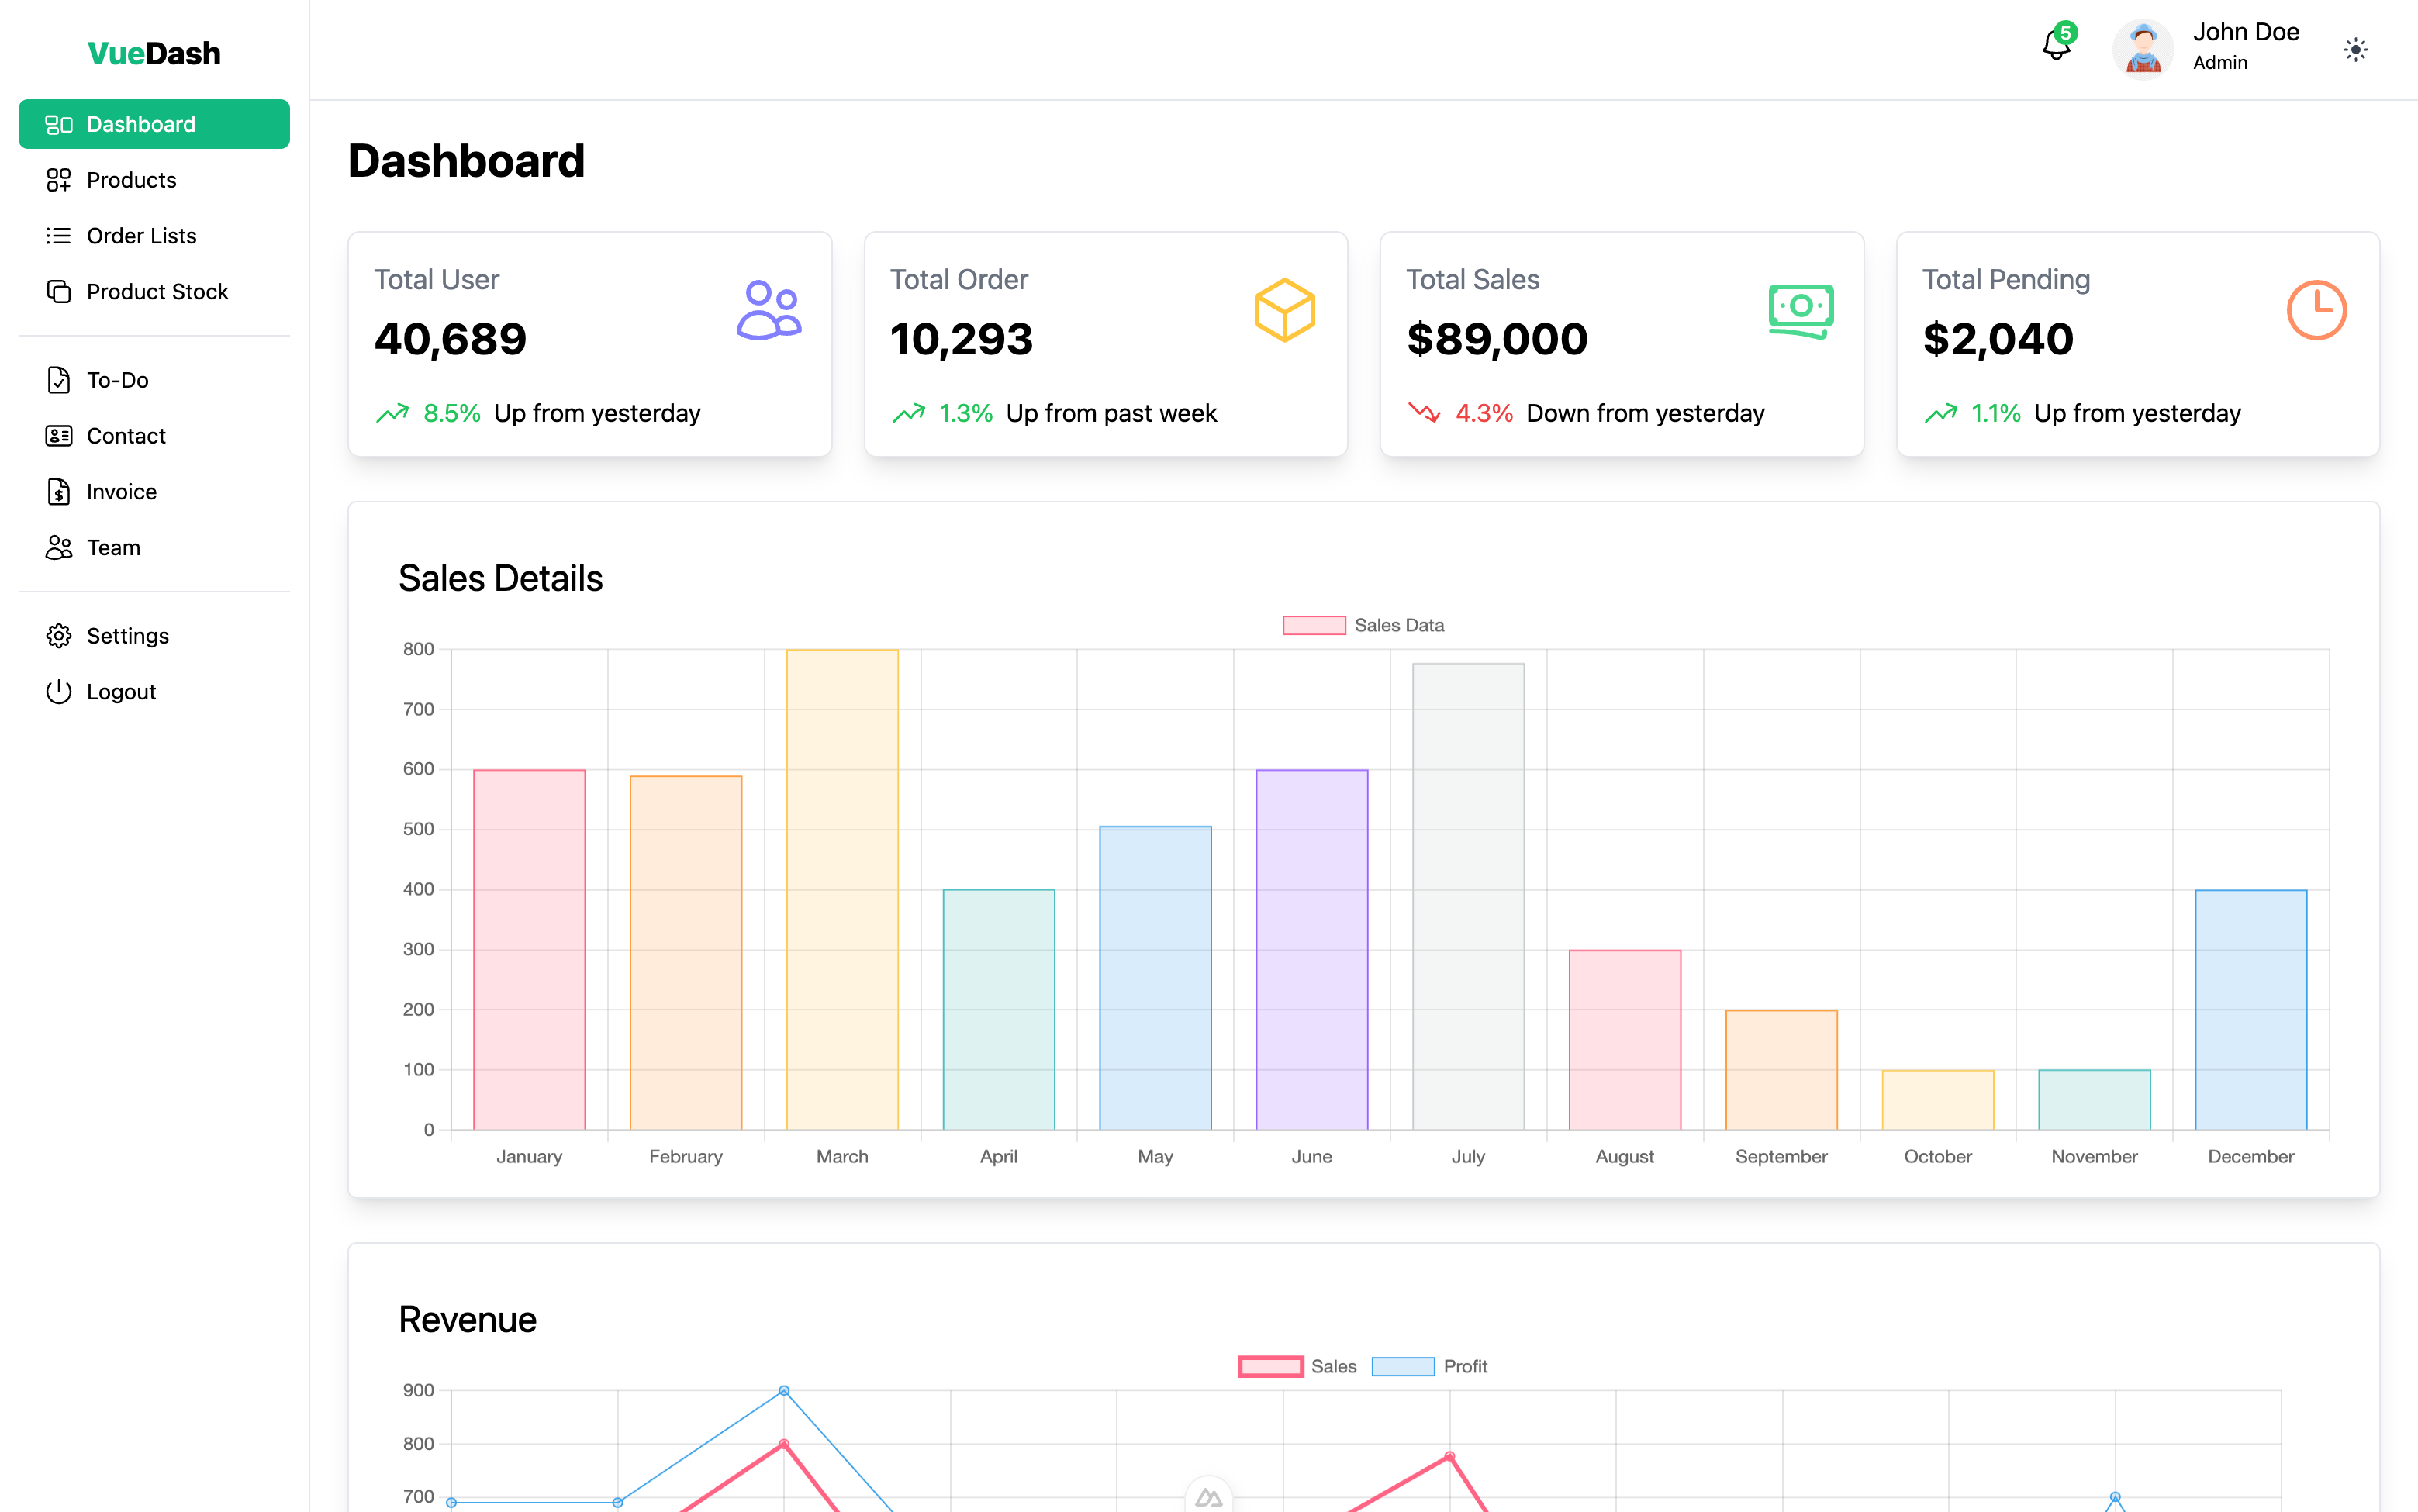Click the September bar in Sales Details

(1781, 1069)
